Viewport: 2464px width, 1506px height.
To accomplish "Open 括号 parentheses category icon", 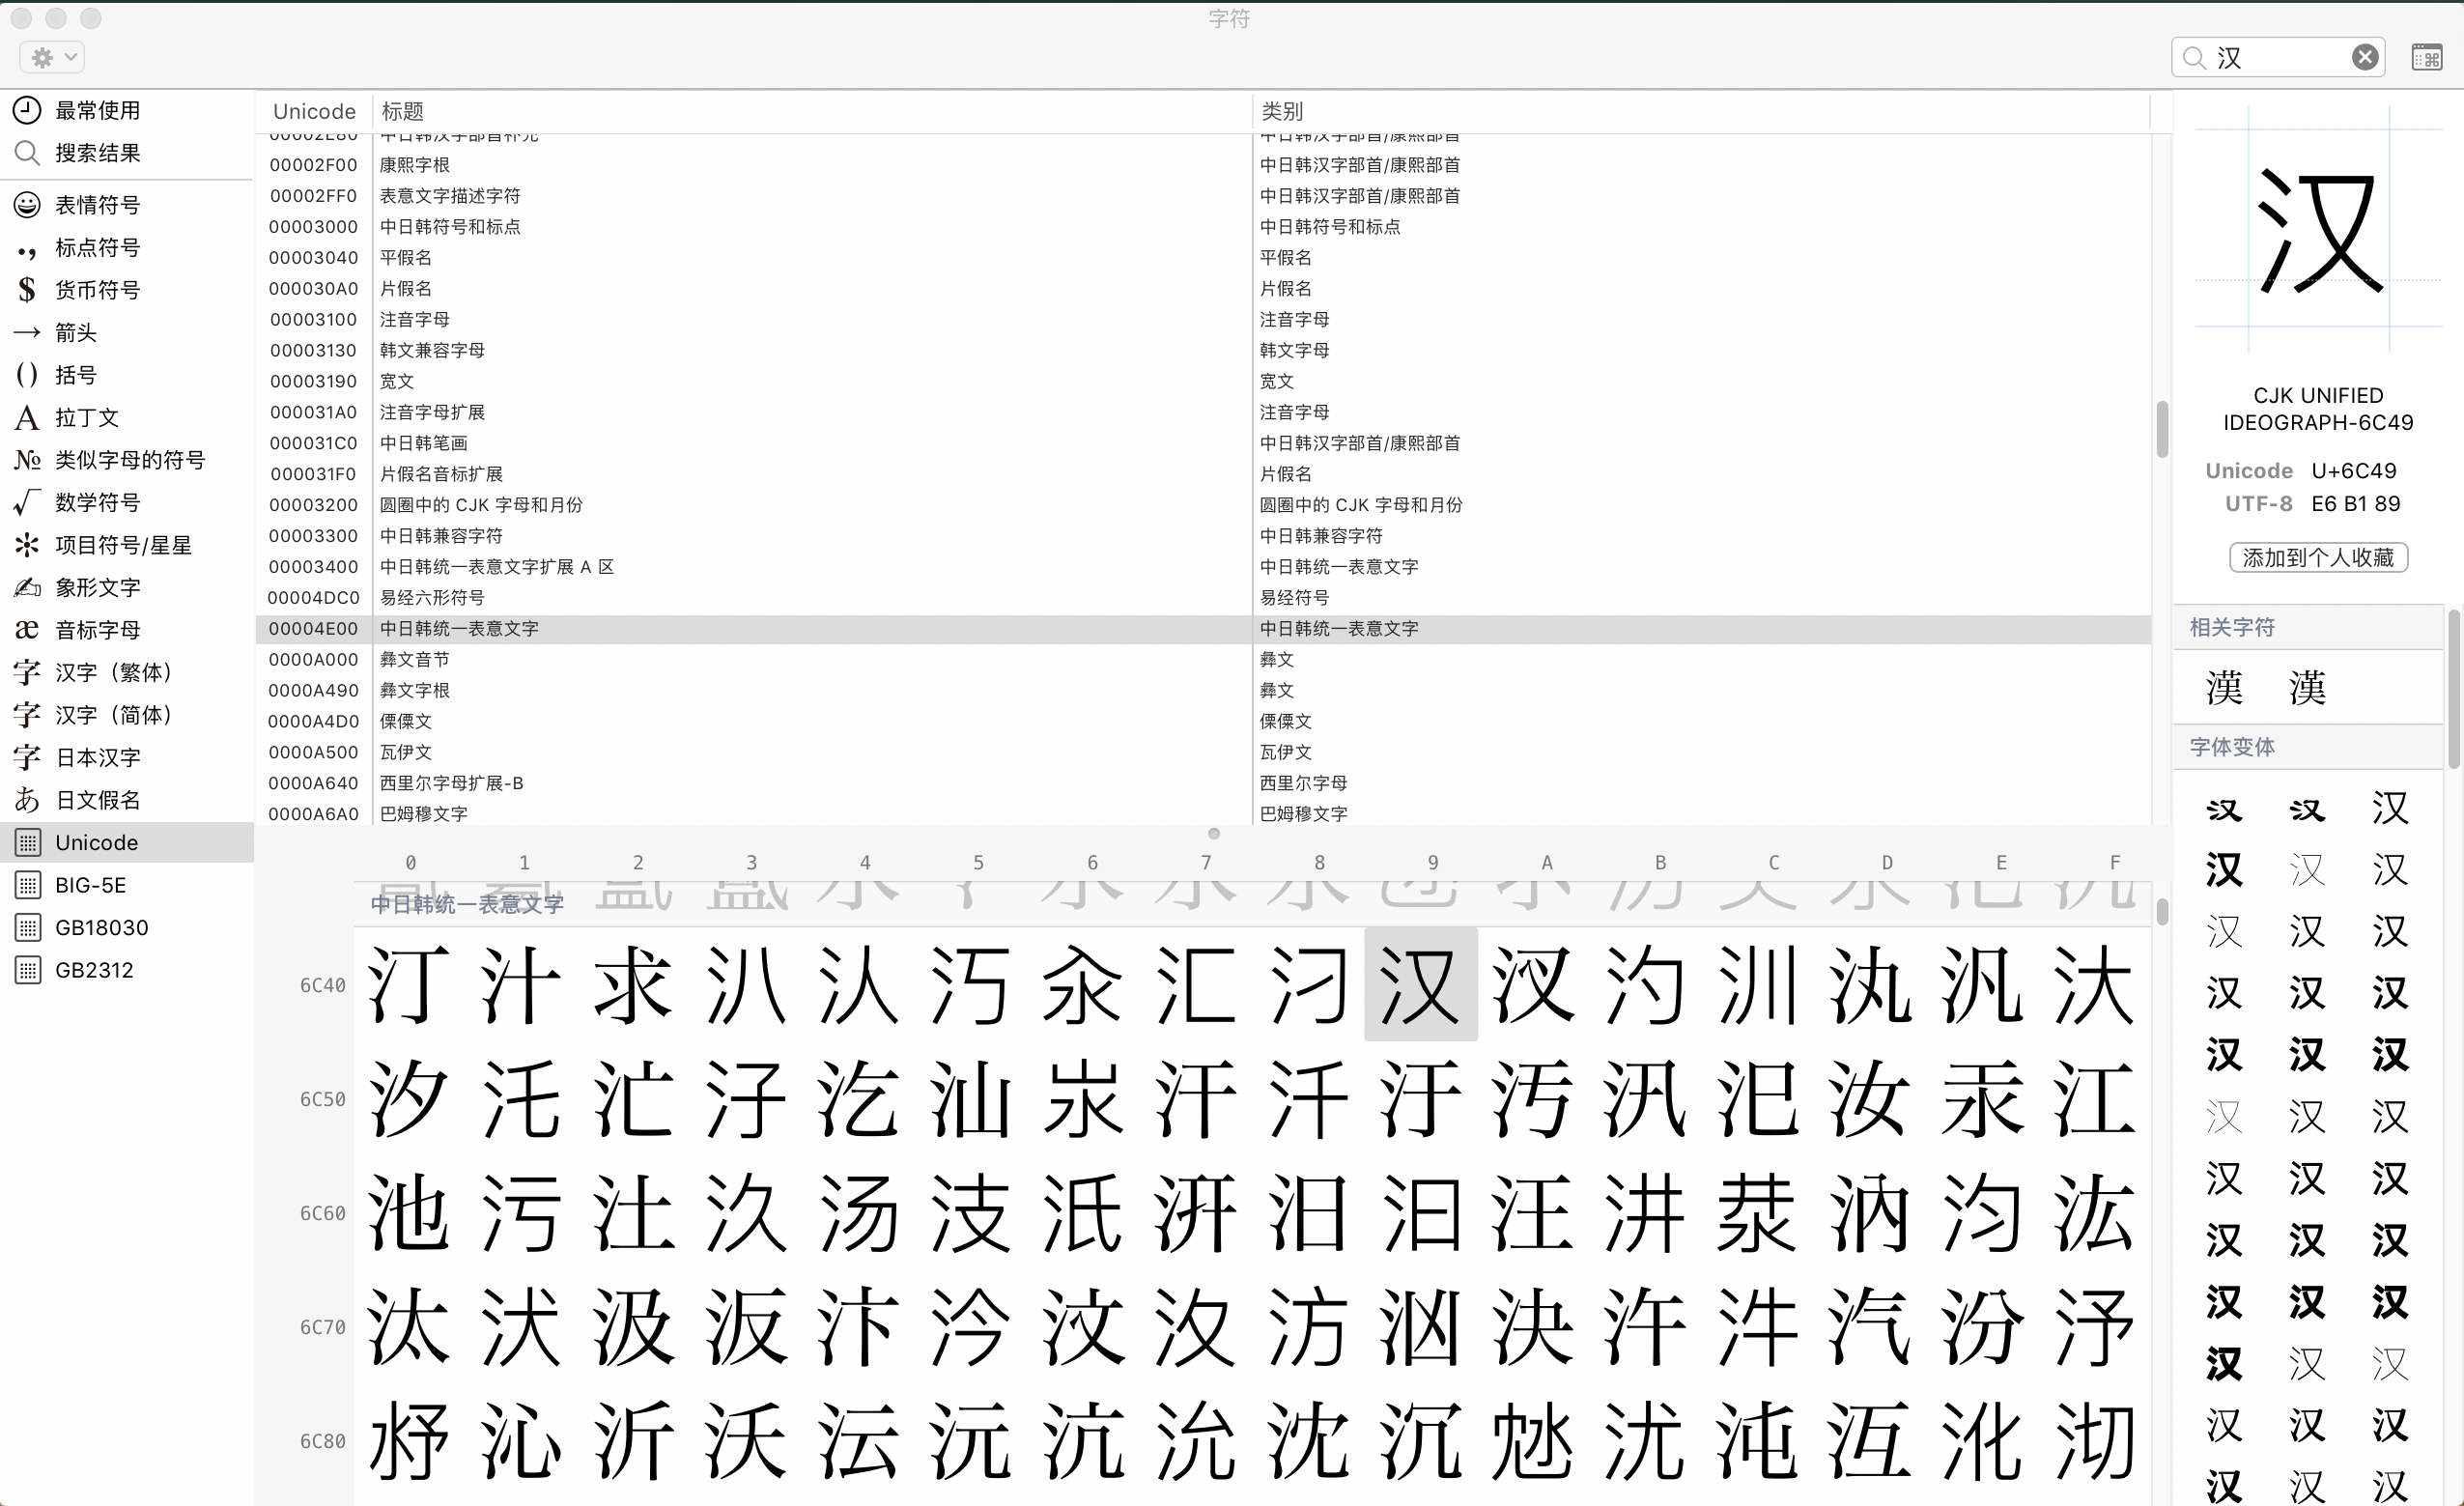I will pyautogui.click(x=27, y=375).
